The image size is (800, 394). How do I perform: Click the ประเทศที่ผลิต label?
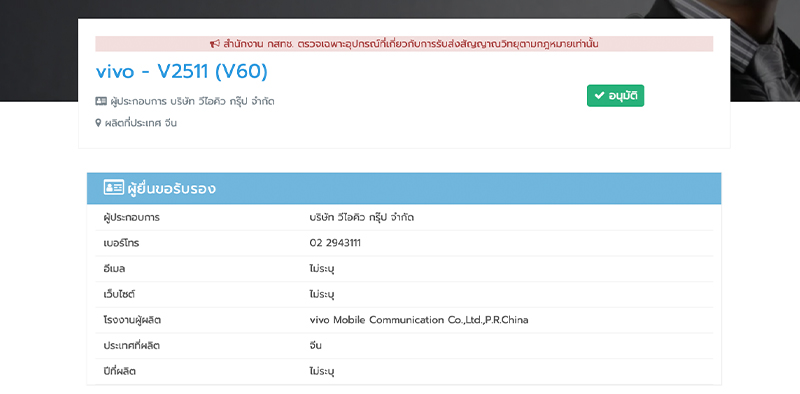pyautogui.click(x=132, y=346)
